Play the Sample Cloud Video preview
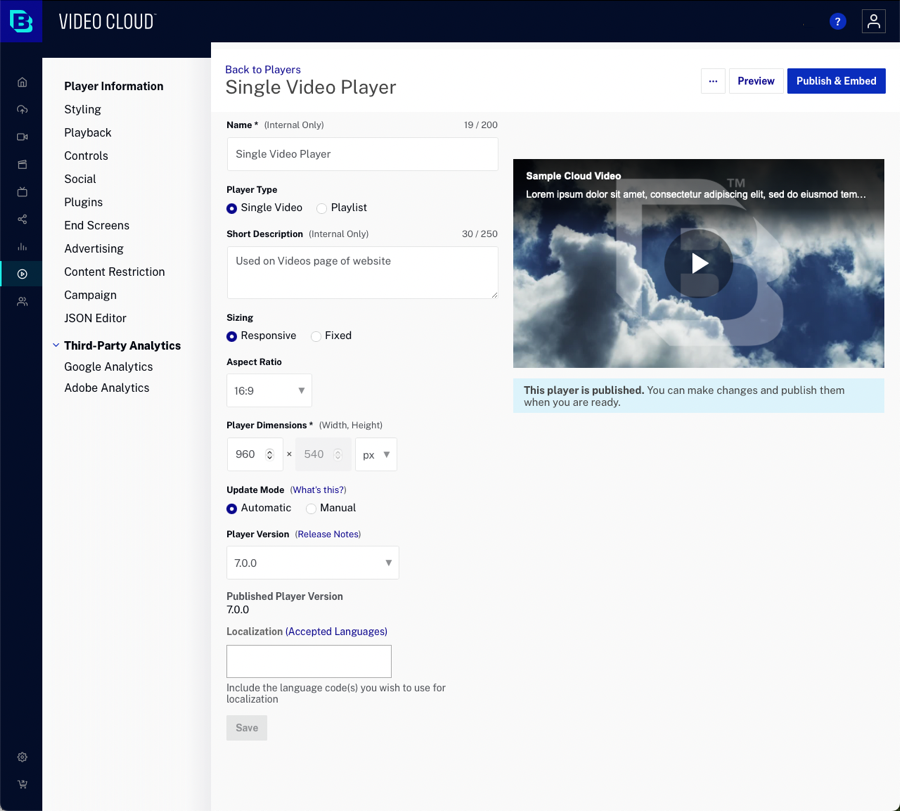Screen dimensions: 900x811 [x=699, y=263]
